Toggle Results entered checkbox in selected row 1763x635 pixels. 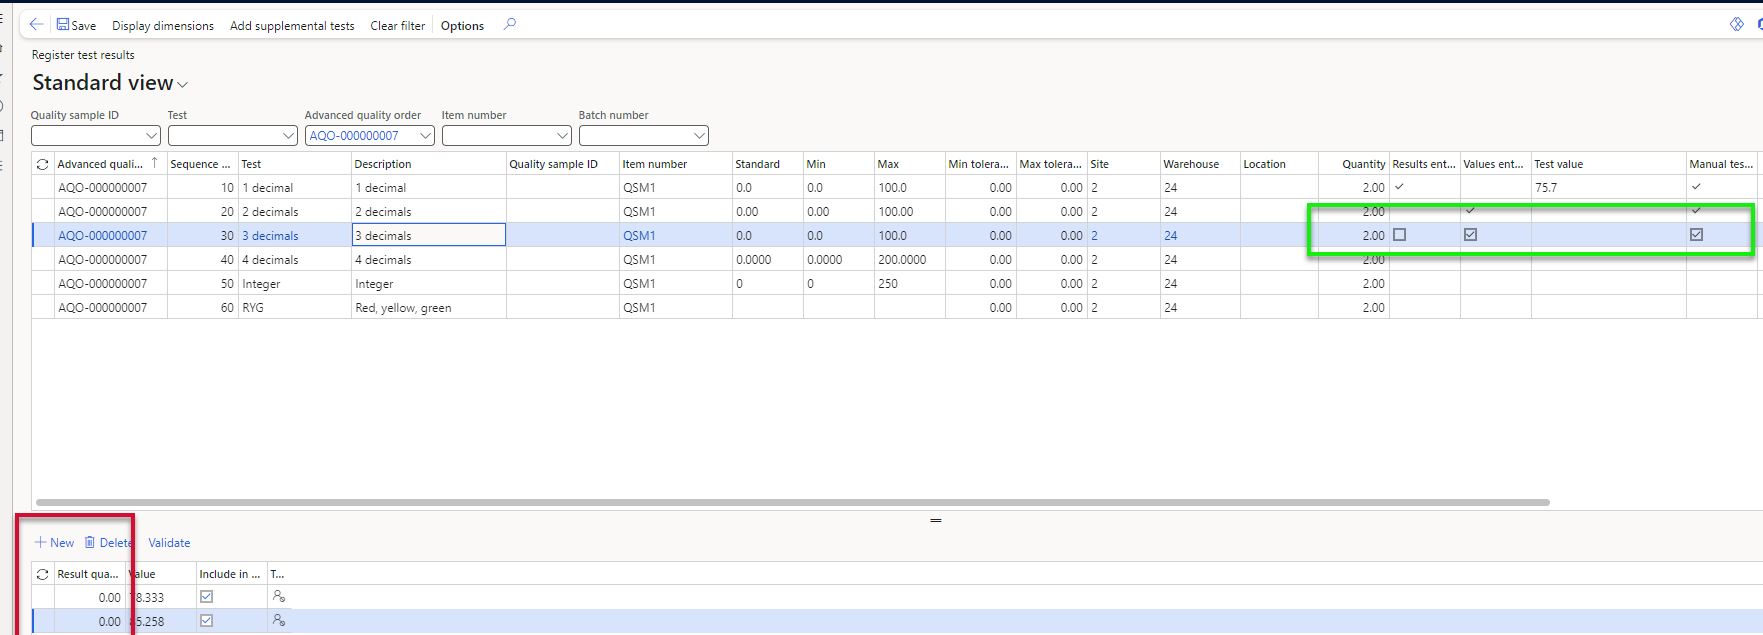pyautogui.click(x=1399, y=235)
